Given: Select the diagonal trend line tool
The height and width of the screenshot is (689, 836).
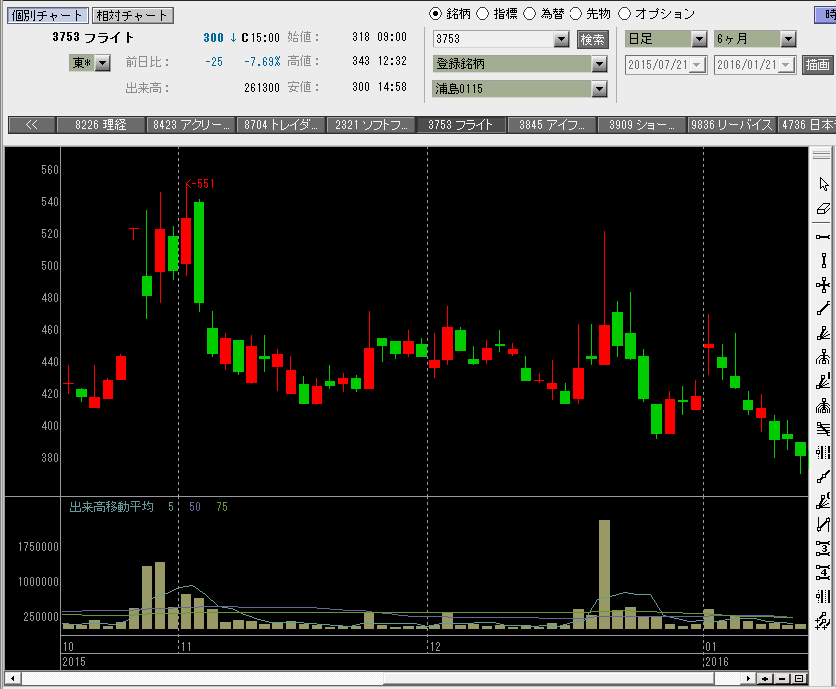Looking at the screenshot, I should point(823,309).
